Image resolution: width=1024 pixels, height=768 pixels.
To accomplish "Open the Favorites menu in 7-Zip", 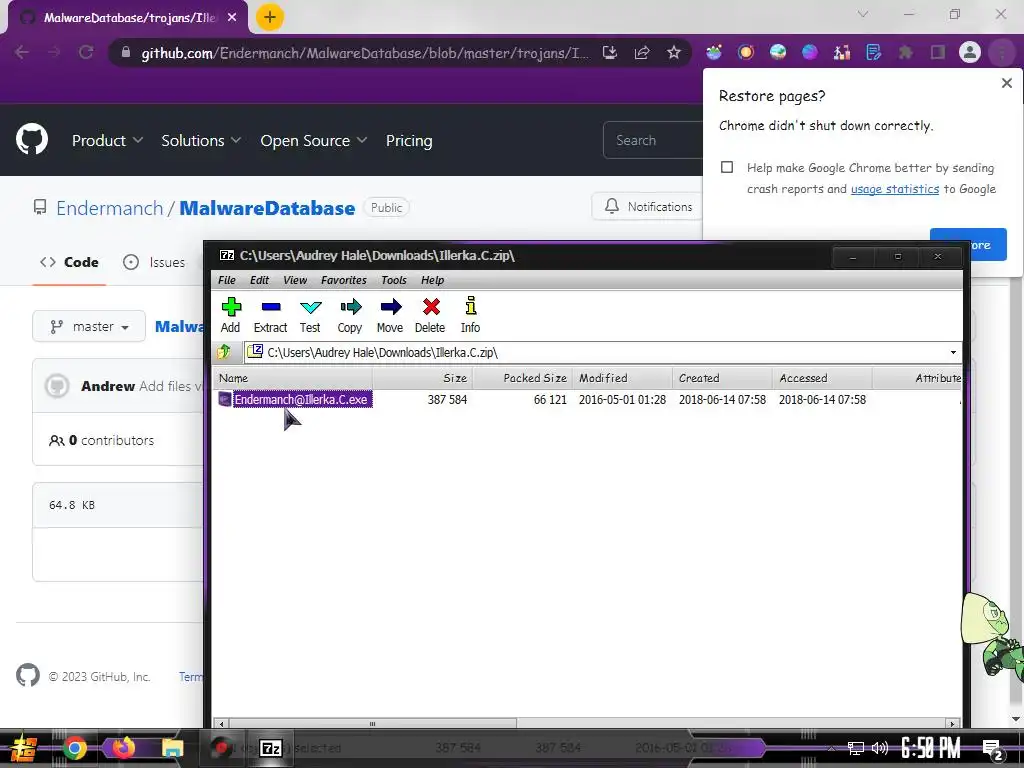I will click(x=344, y=280).
